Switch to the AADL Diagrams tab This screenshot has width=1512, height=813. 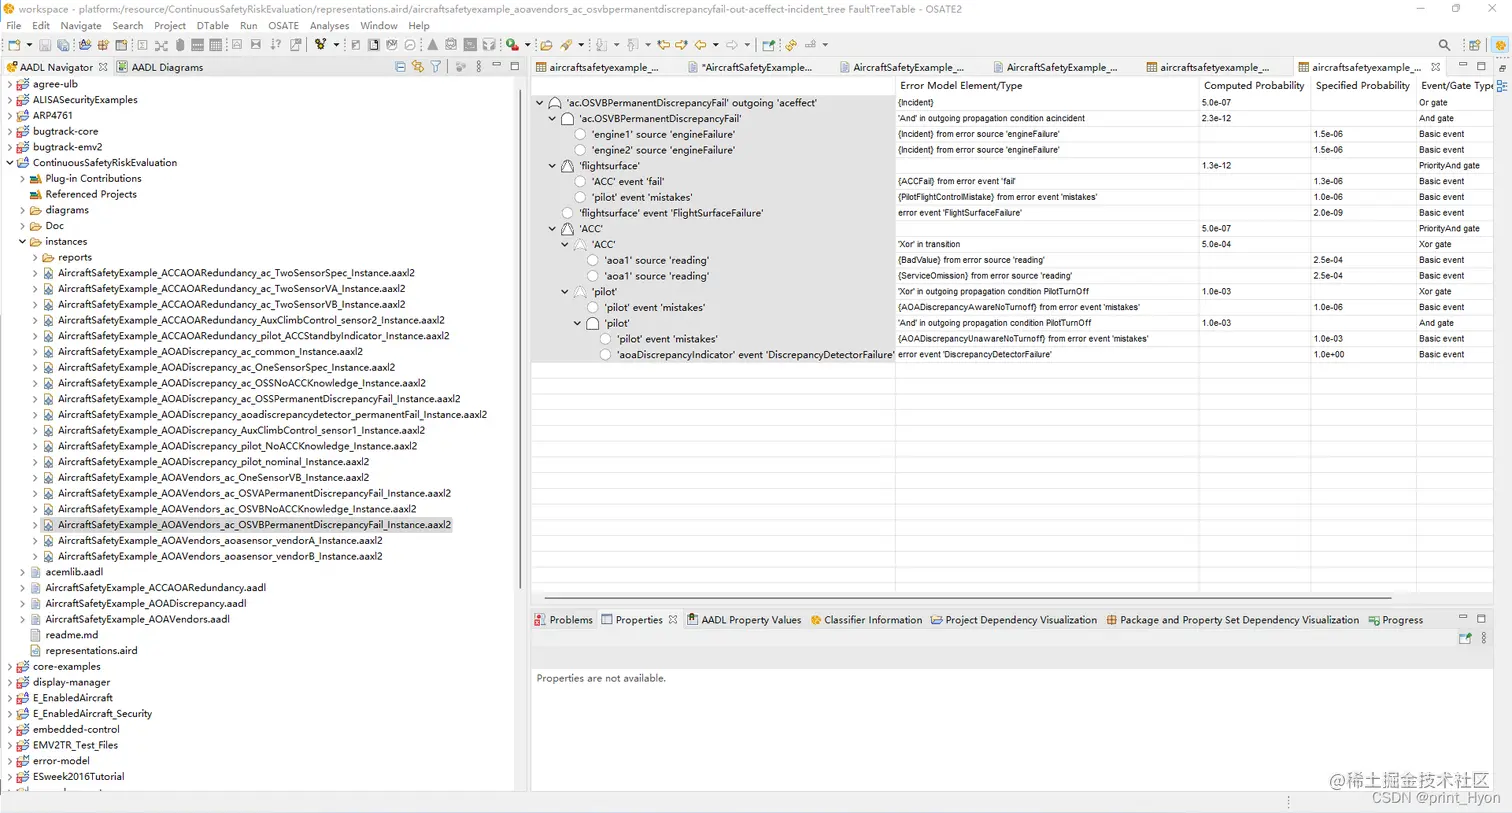[x=159, y=67]
